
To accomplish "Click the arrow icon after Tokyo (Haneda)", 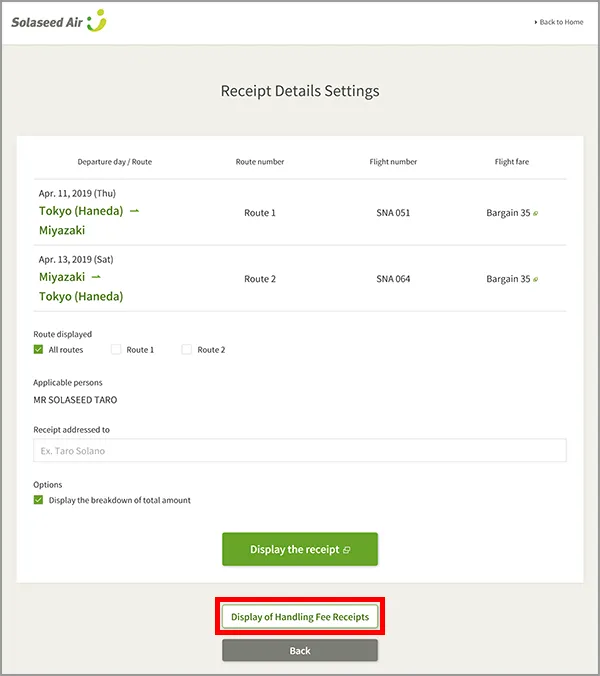I will [x=135, y=211].
